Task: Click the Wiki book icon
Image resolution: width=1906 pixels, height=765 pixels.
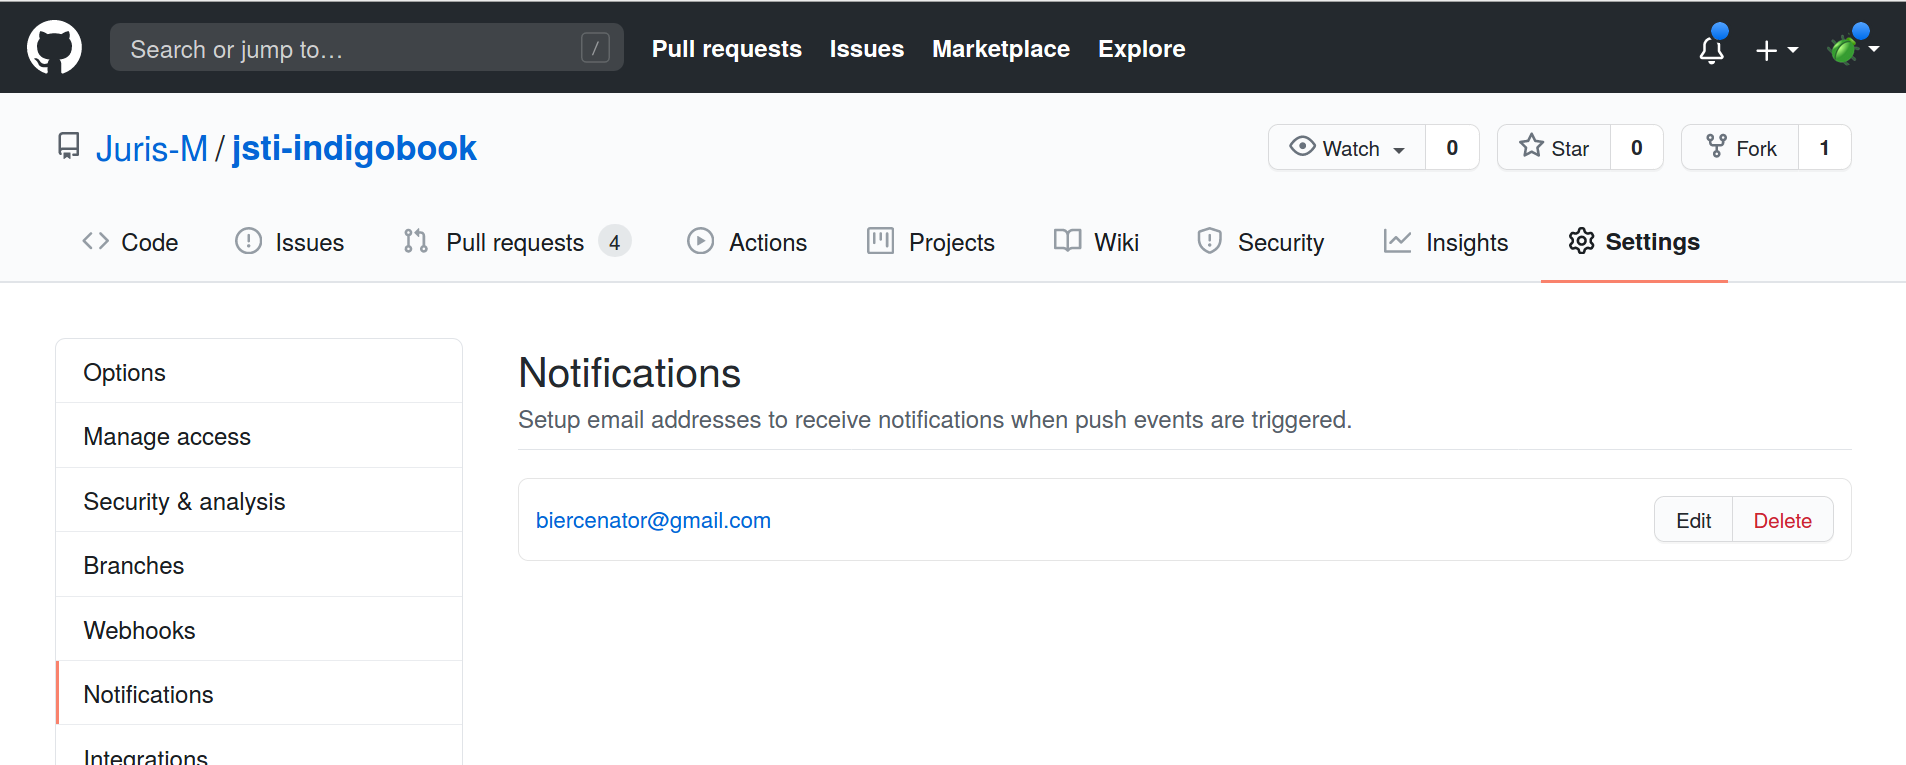Action: (x=1067, y=241)
